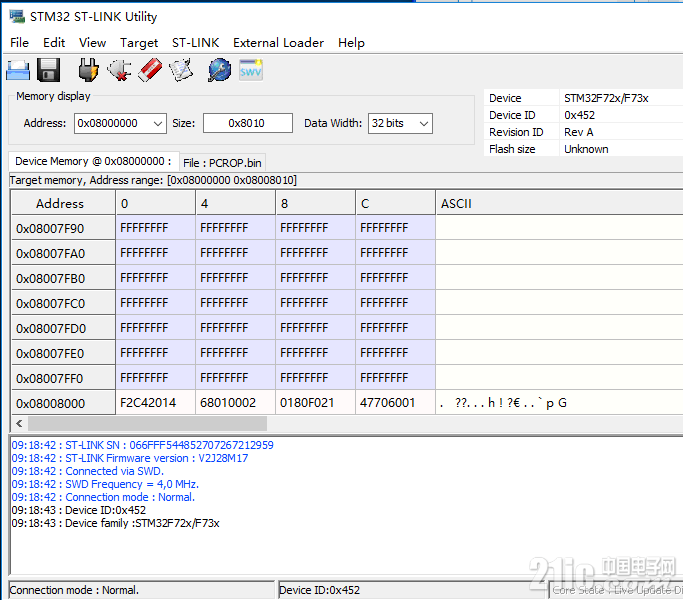Select row address 0x08007FE0

point(63,353)
